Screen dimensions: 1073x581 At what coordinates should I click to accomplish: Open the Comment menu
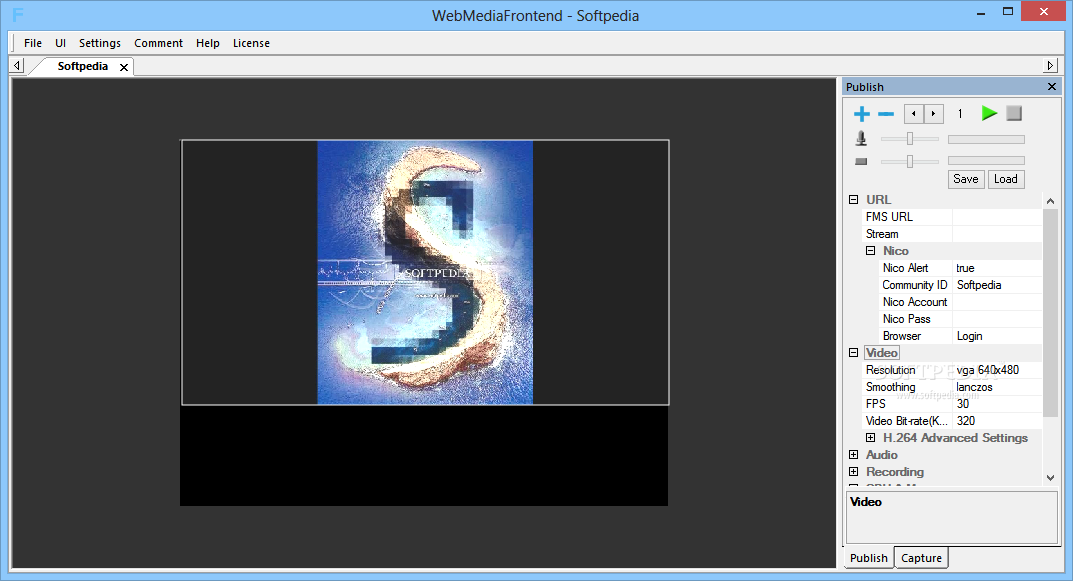coord(158,43)
